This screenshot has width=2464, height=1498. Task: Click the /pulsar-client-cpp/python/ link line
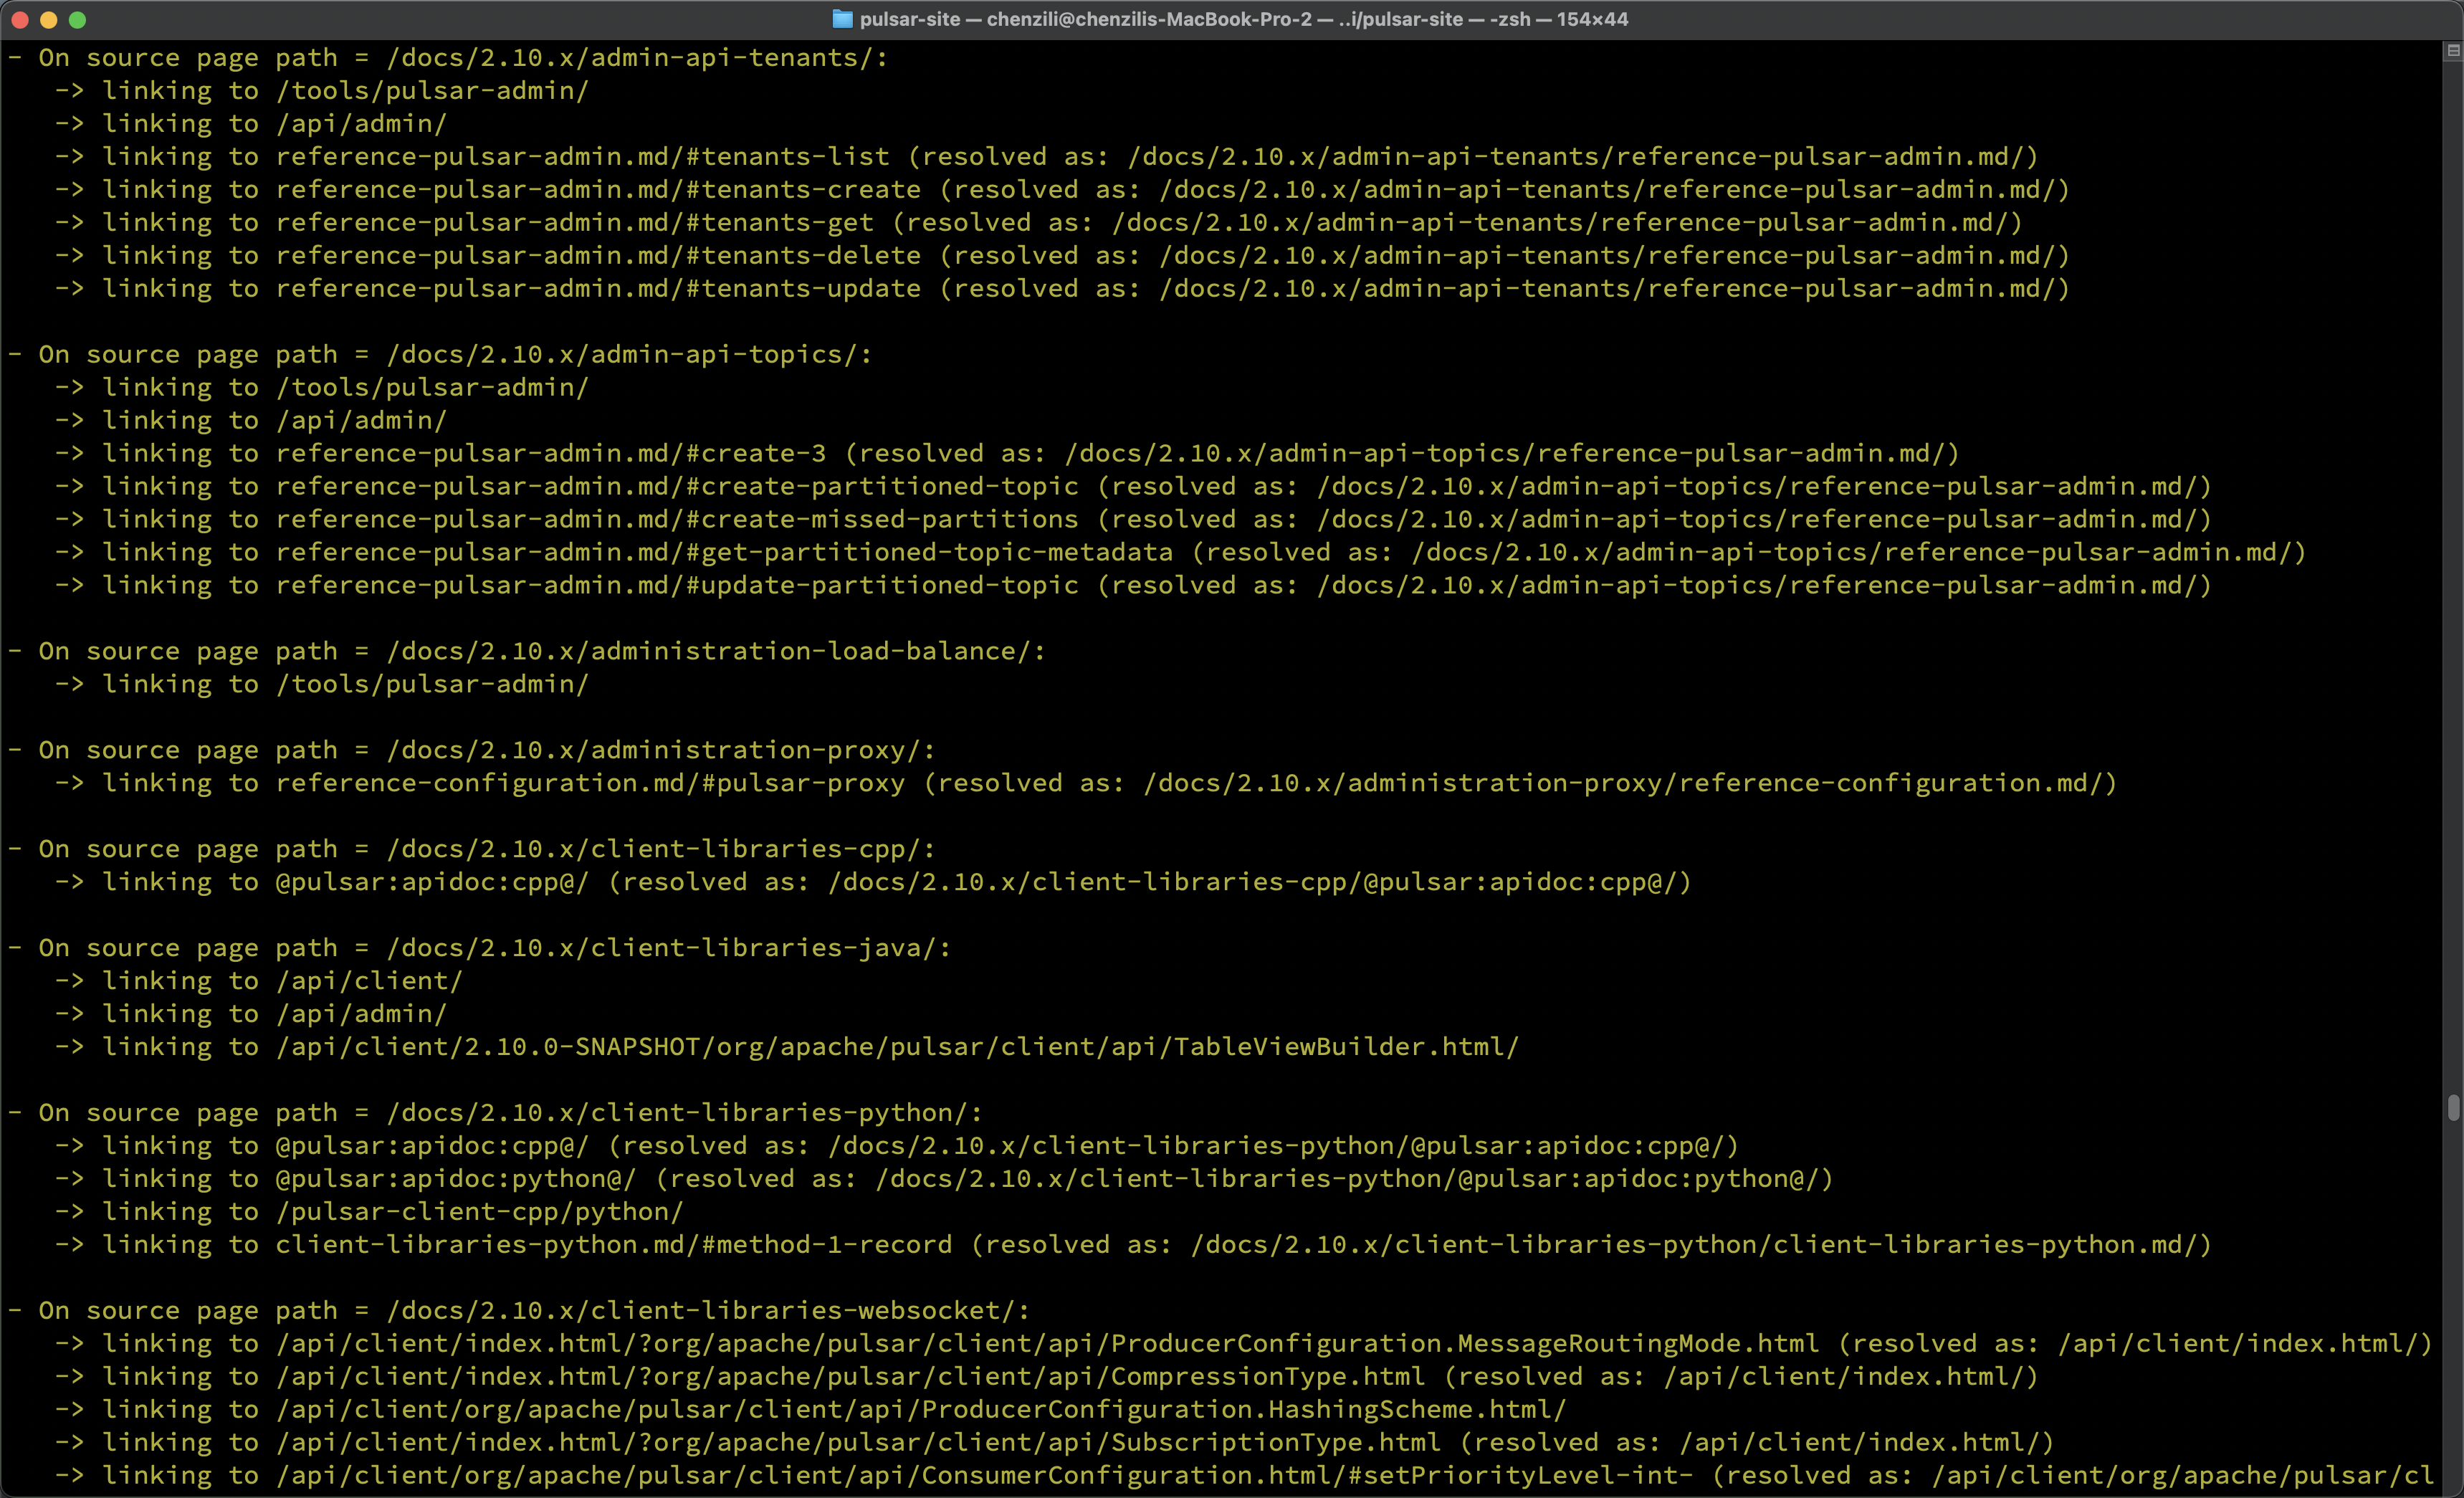(369, 1212)
